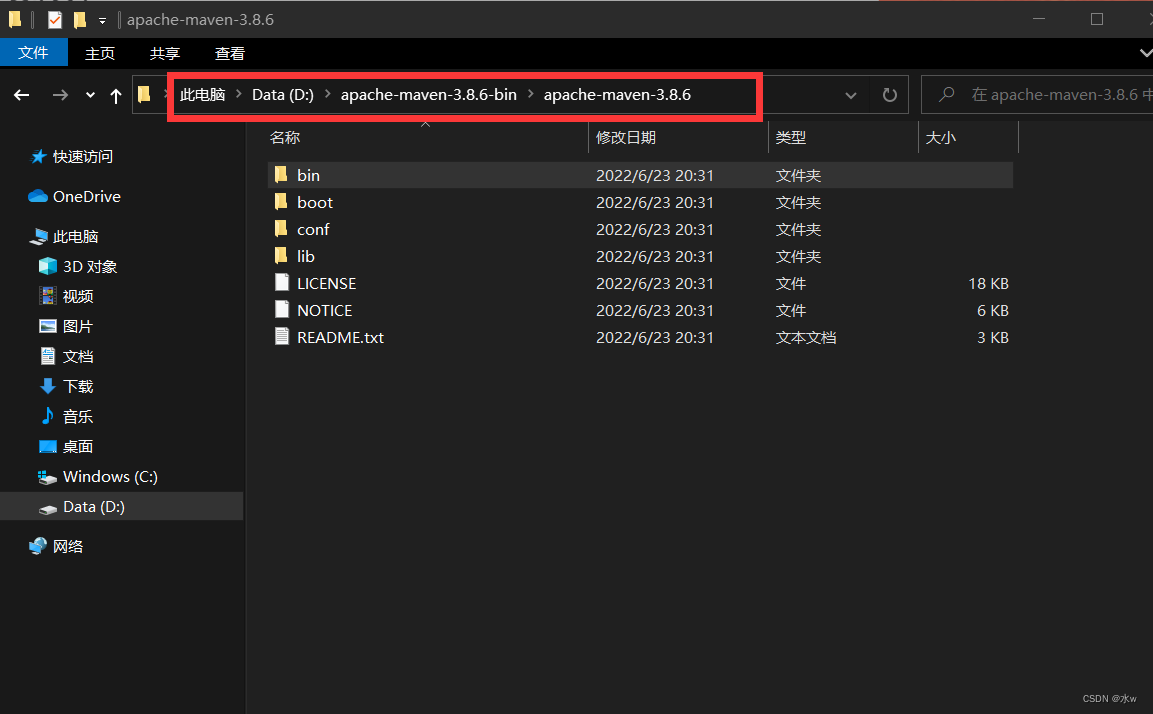1153x714 pixels.
Task: Click the 文本文档 type of README.txt
Action: pos(806,338)
